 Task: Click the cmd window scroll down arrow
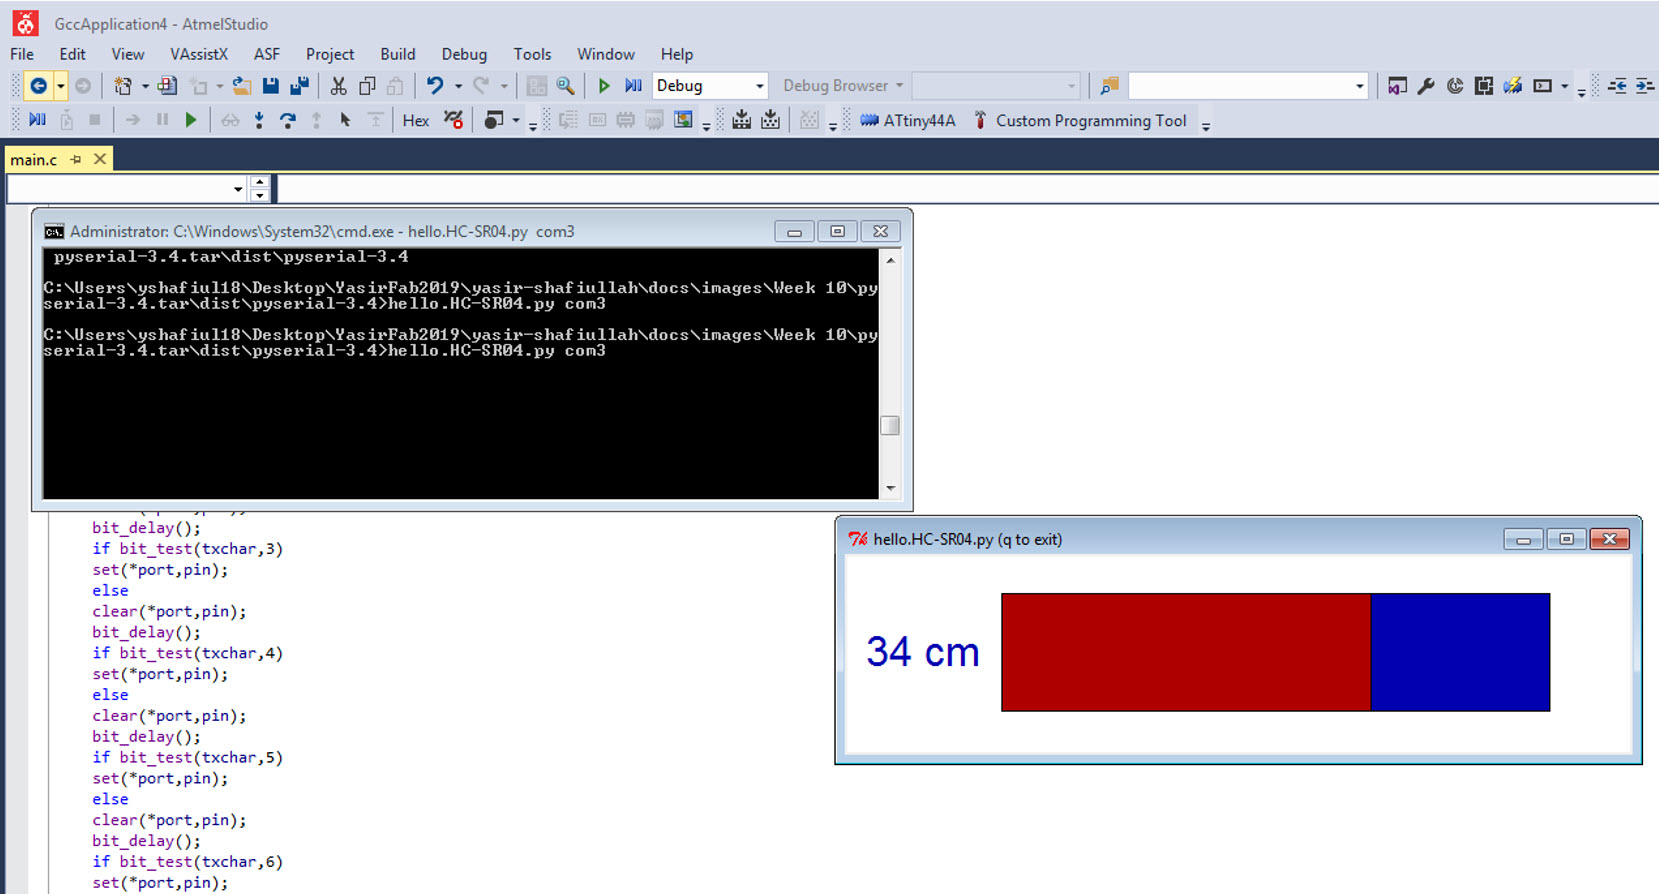pyautogui.click(x=890, y=489)
